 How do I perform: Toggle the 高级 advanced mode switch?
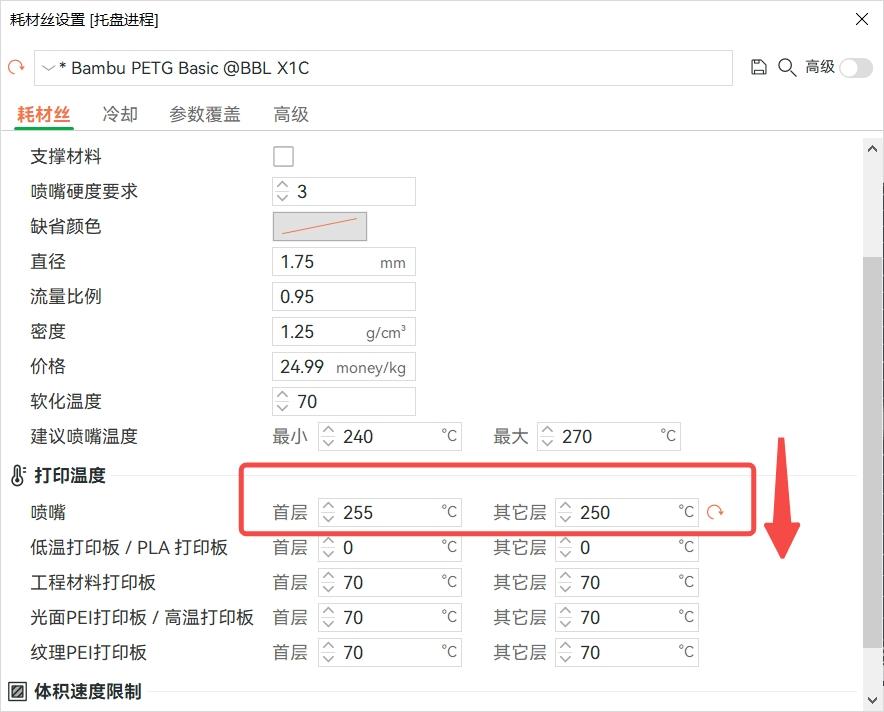pyautogui.click(x=856, y=68)
